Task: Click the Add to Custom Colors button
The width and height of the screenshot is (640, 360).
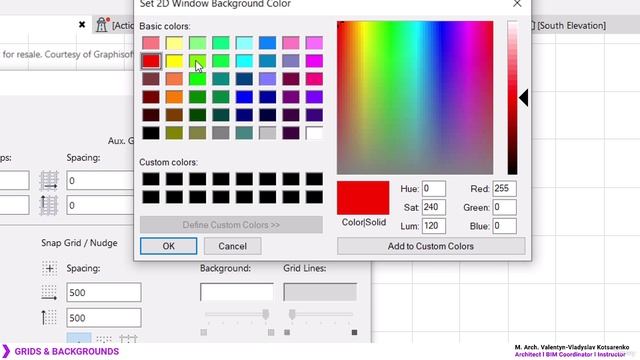Action: tap(431, 246)
